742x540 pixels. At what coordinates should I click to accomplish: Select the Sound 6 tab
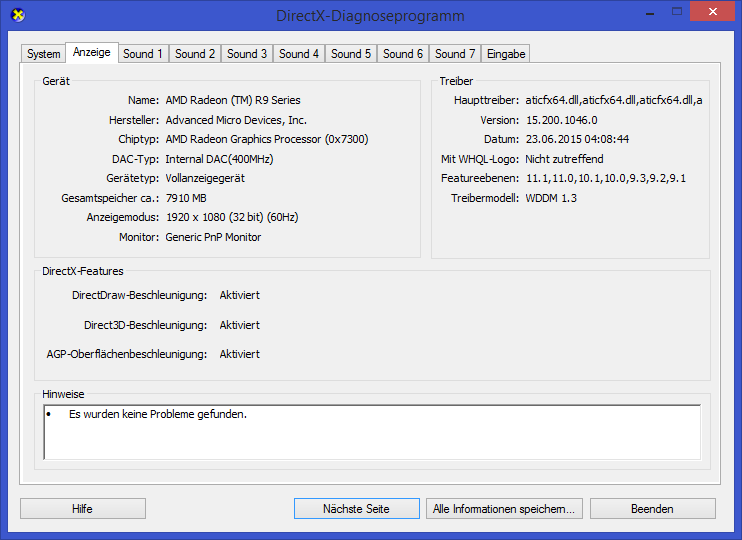tap(403, 54)
